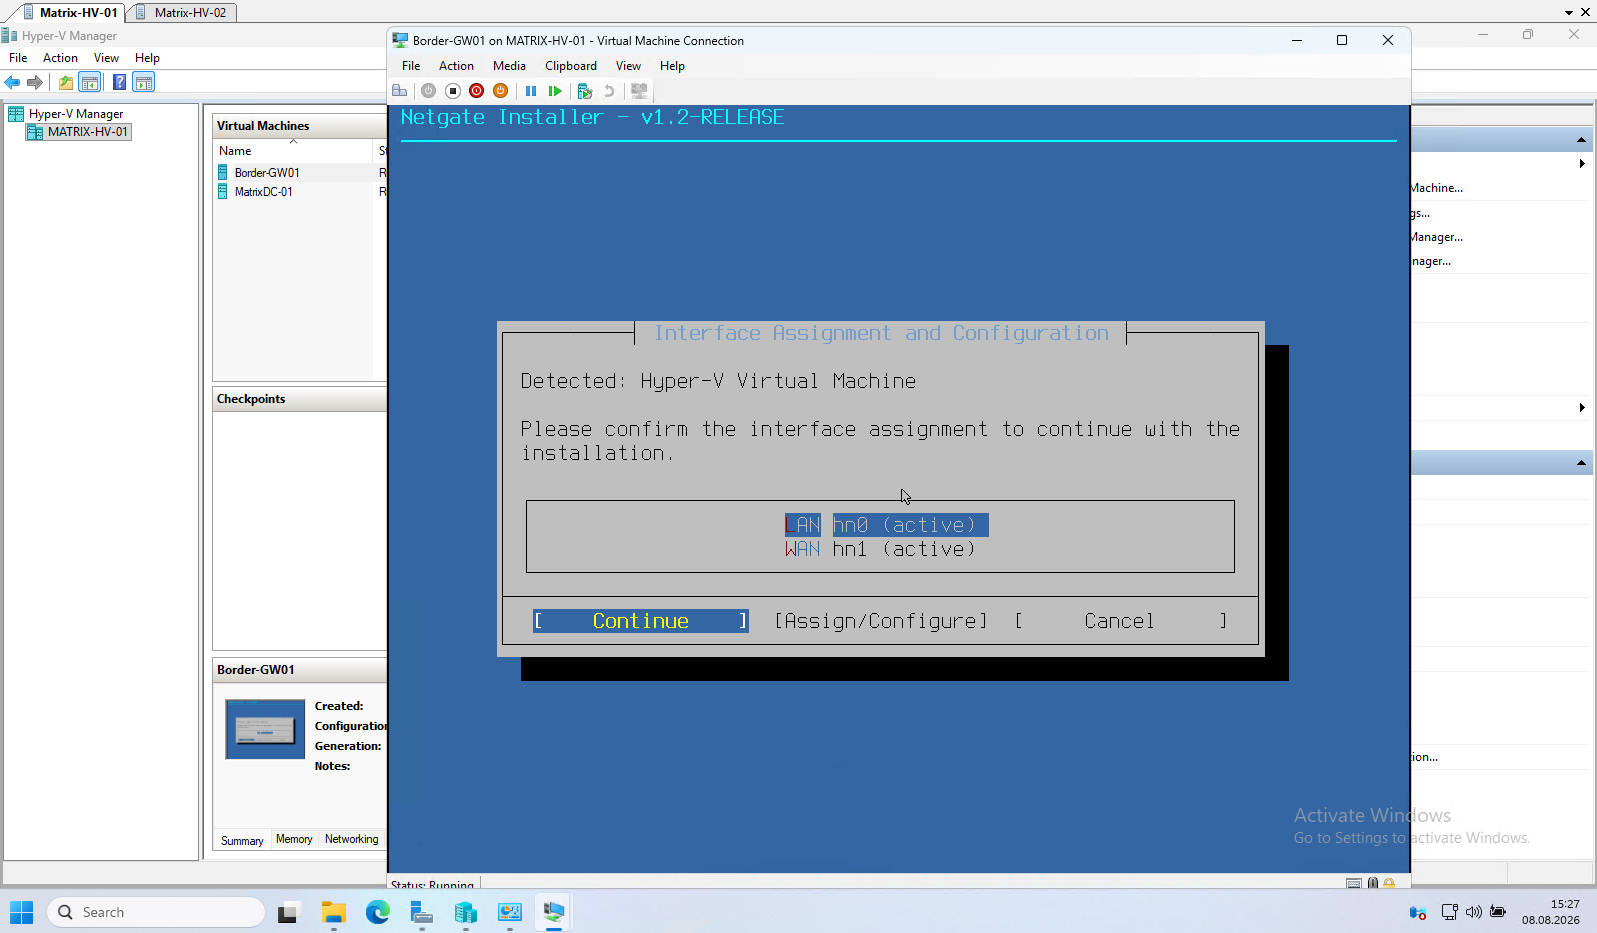The image size is (1597, 933).
Task: Open the dropdown arrow at the tab strip's right end
Action: click(1569, 13)
